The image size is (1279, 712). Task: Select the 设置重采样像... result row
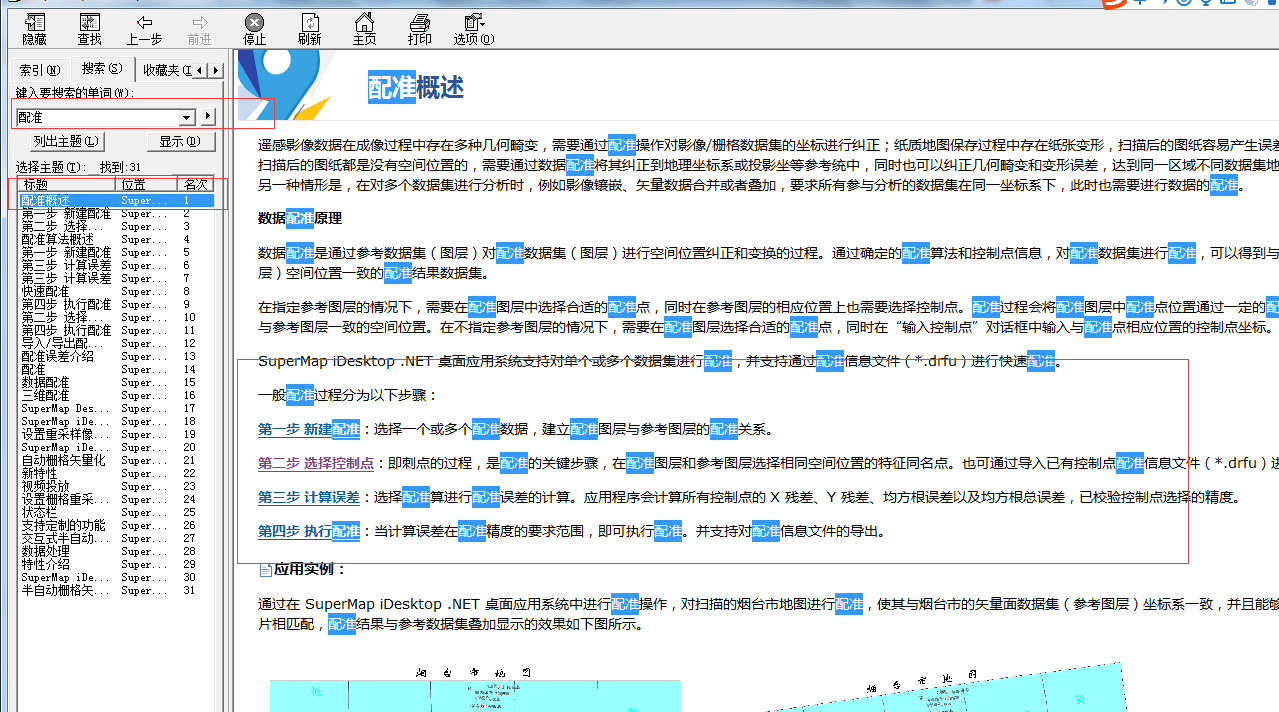click(116, 435)
